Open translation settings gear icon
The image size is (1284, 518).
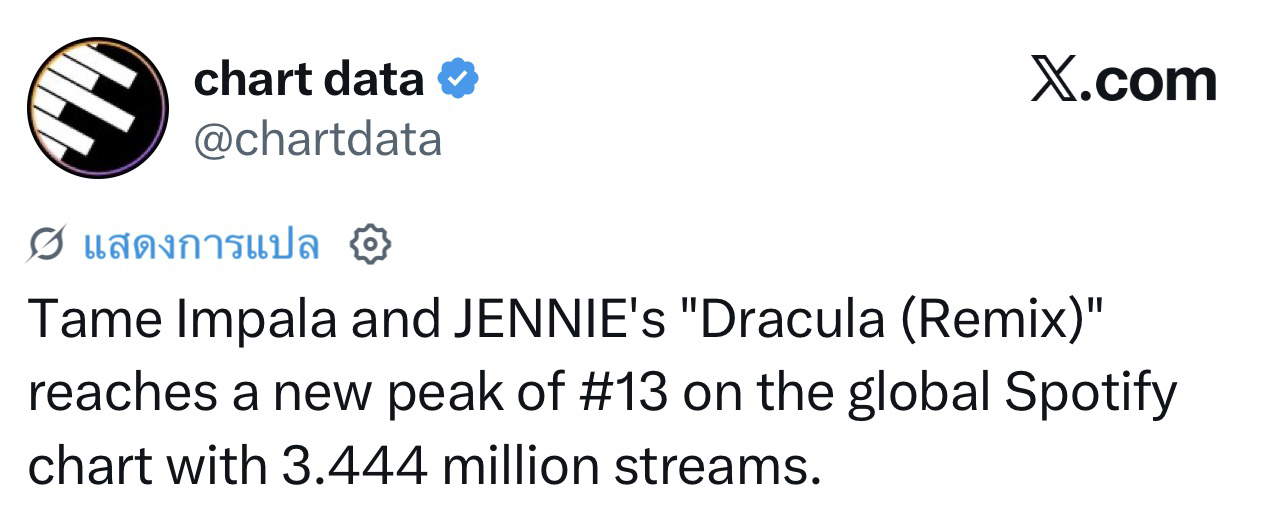pyautogui.click(x=370, y=244)
